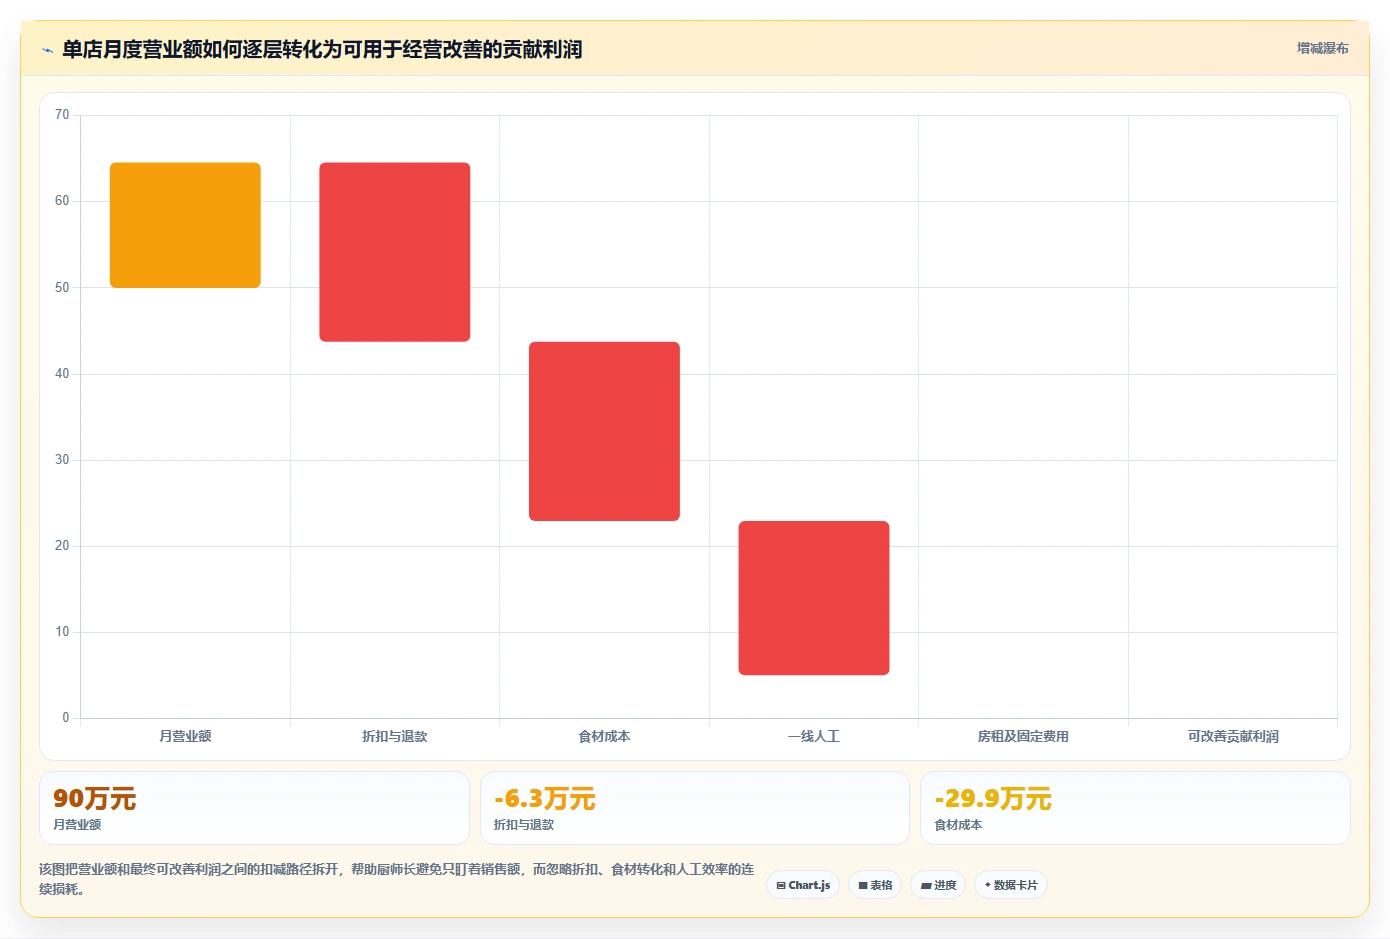Viewport: 1390px width, 939px height.
Task: Click x-axis label 一线人工
Action: coord(814,736)
